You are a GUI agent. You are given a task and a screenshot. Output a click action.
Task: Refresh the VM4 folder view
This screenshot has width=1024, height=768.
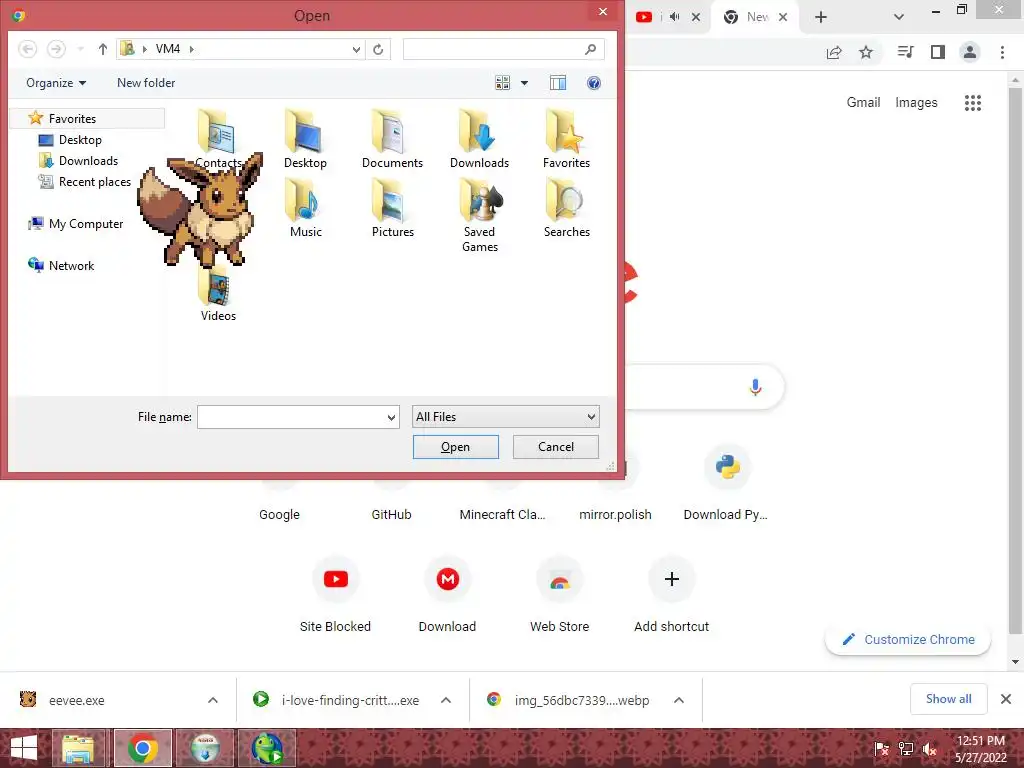pos(378,49)
